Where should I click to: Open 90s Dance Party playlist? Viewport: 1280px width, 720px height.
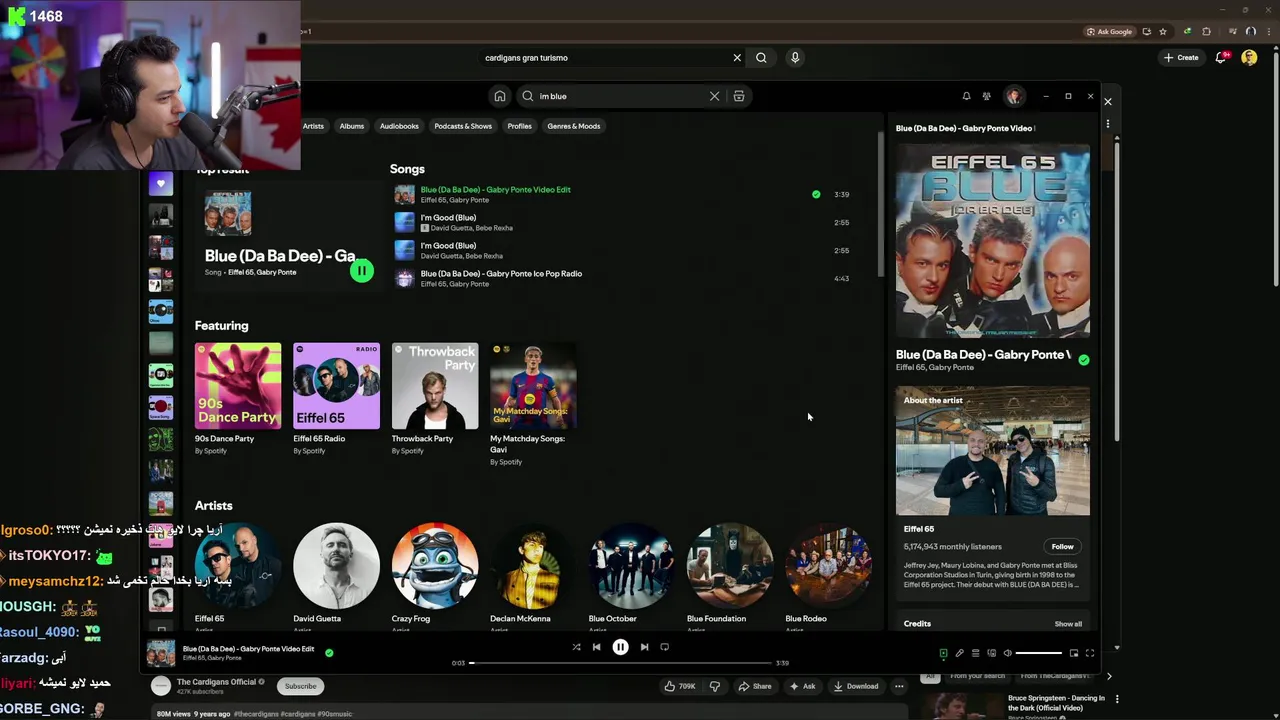tap(238, 386)
